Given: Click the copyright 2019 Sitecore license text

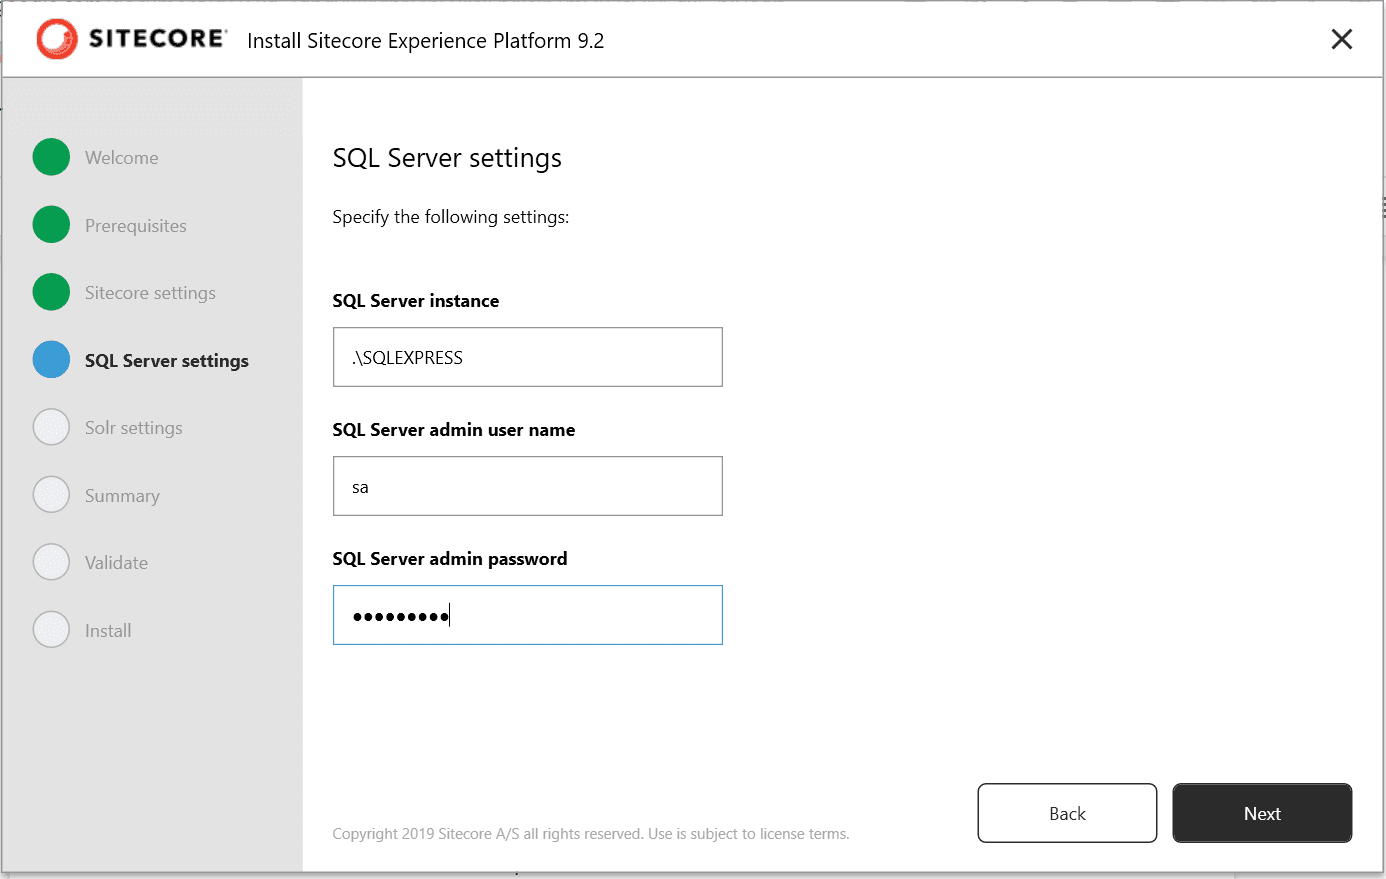Looking at the screenshot, I should coord(591,834).
